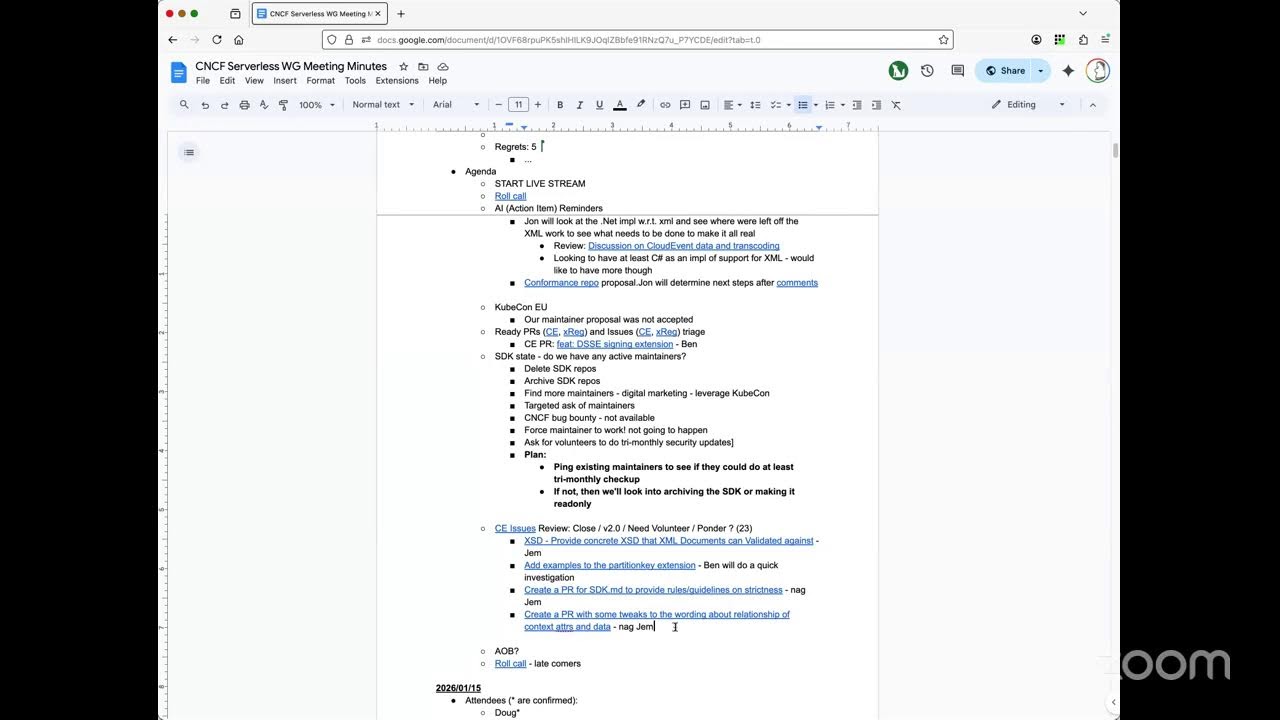The image size is (1280, 720).
Task: List all browser tabs
Action: 1083,14
